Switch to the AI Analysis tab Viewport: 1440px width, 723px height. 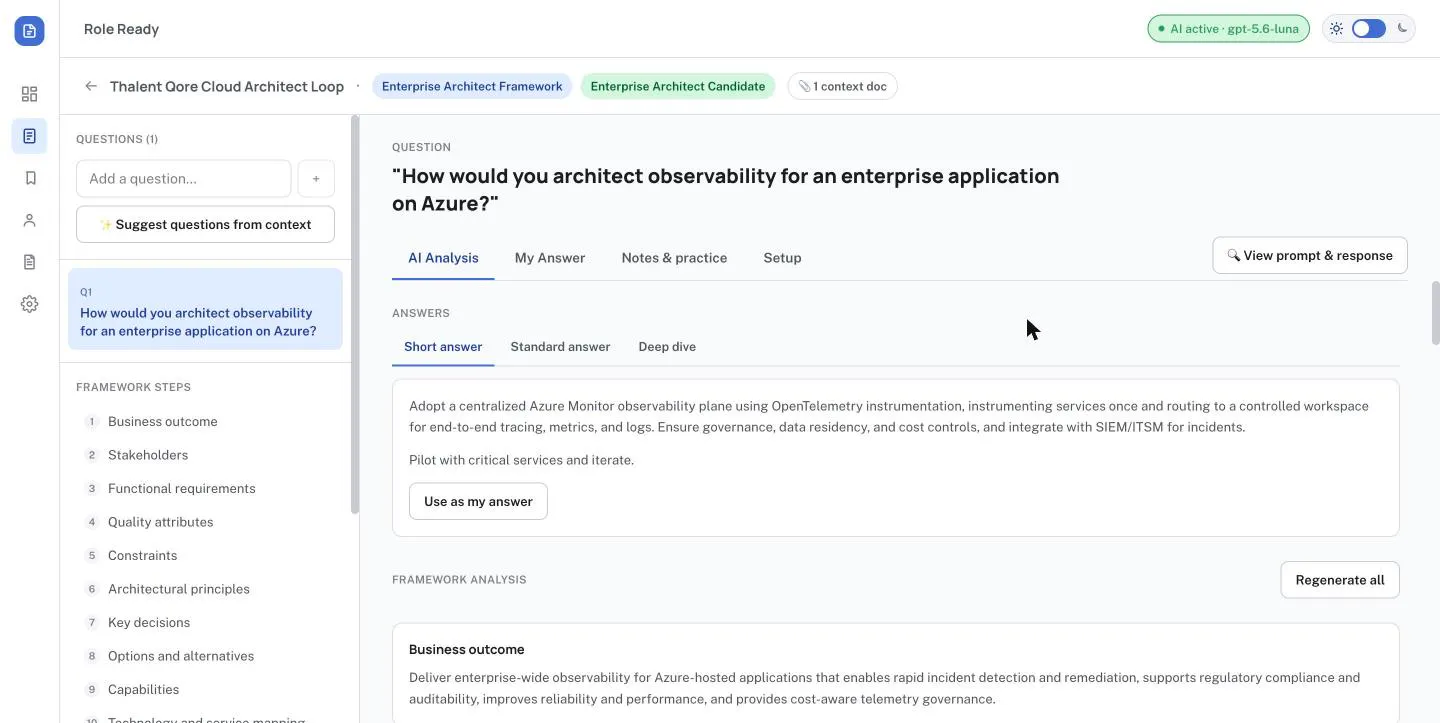pyautogui.click(x=443, y=258)
